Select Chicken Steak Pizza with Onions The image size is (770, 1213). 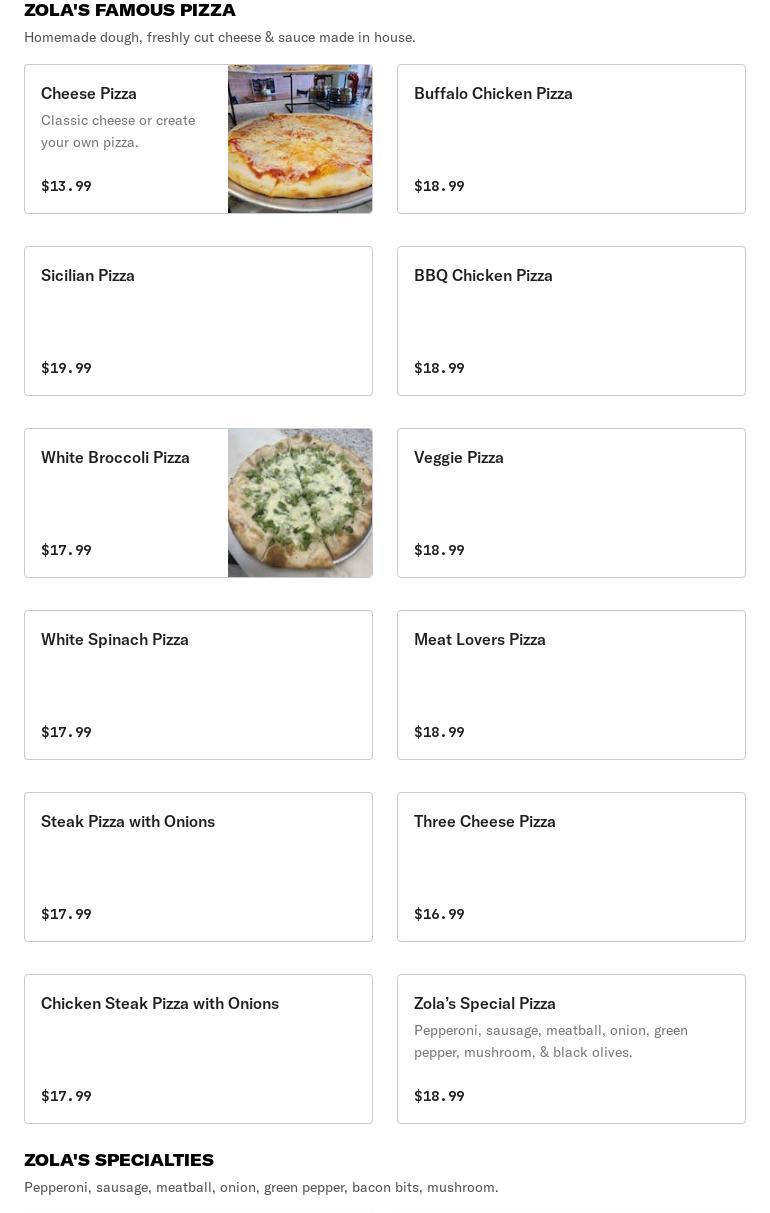(x=198, y=1049)
